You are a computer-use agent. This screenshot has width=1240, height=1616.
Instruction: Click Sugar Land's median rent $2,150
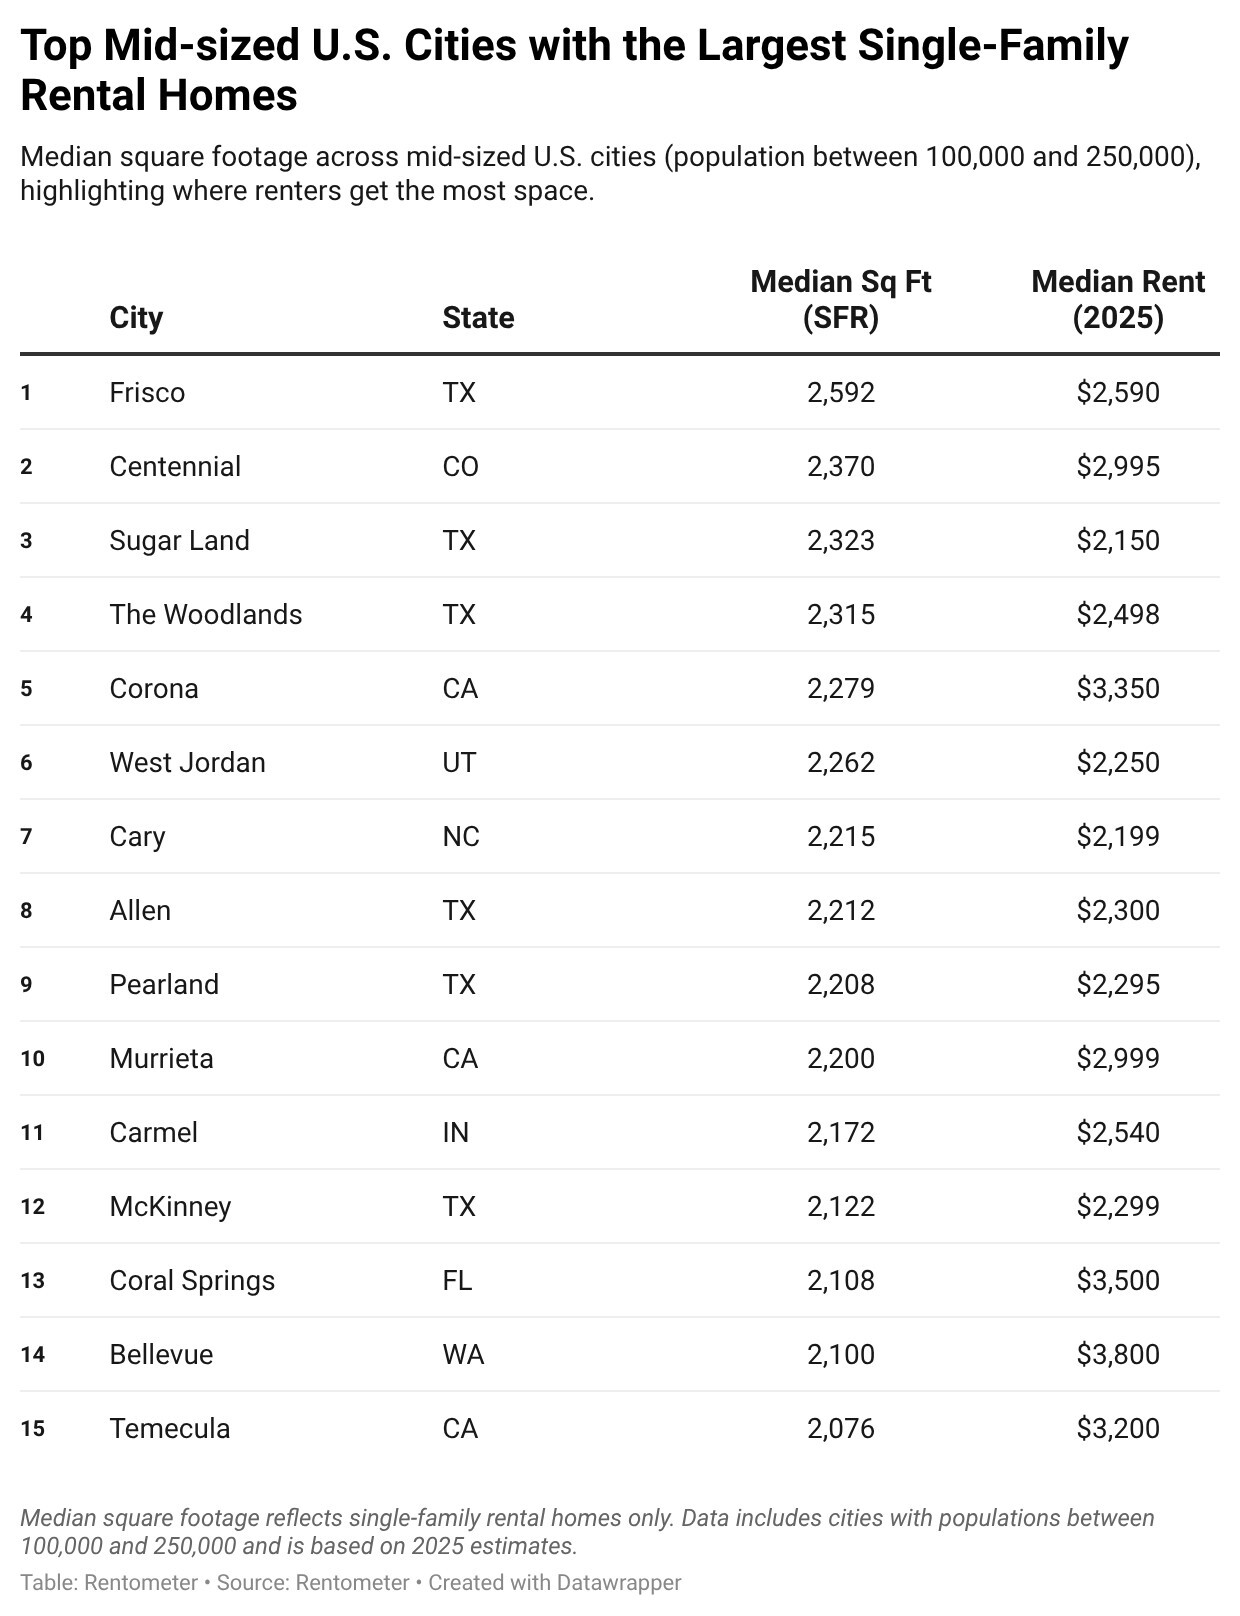click(x=1118, y=540)
